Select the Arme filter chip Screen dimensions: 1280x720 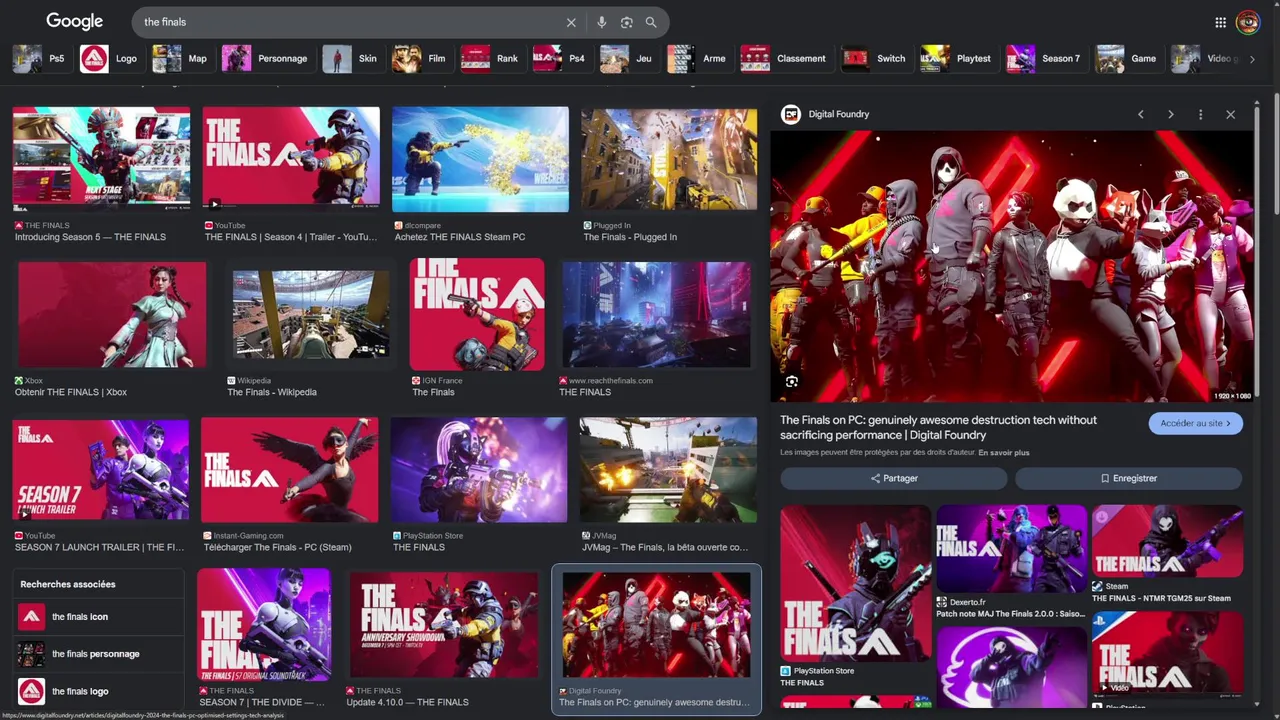click(698, 58)
